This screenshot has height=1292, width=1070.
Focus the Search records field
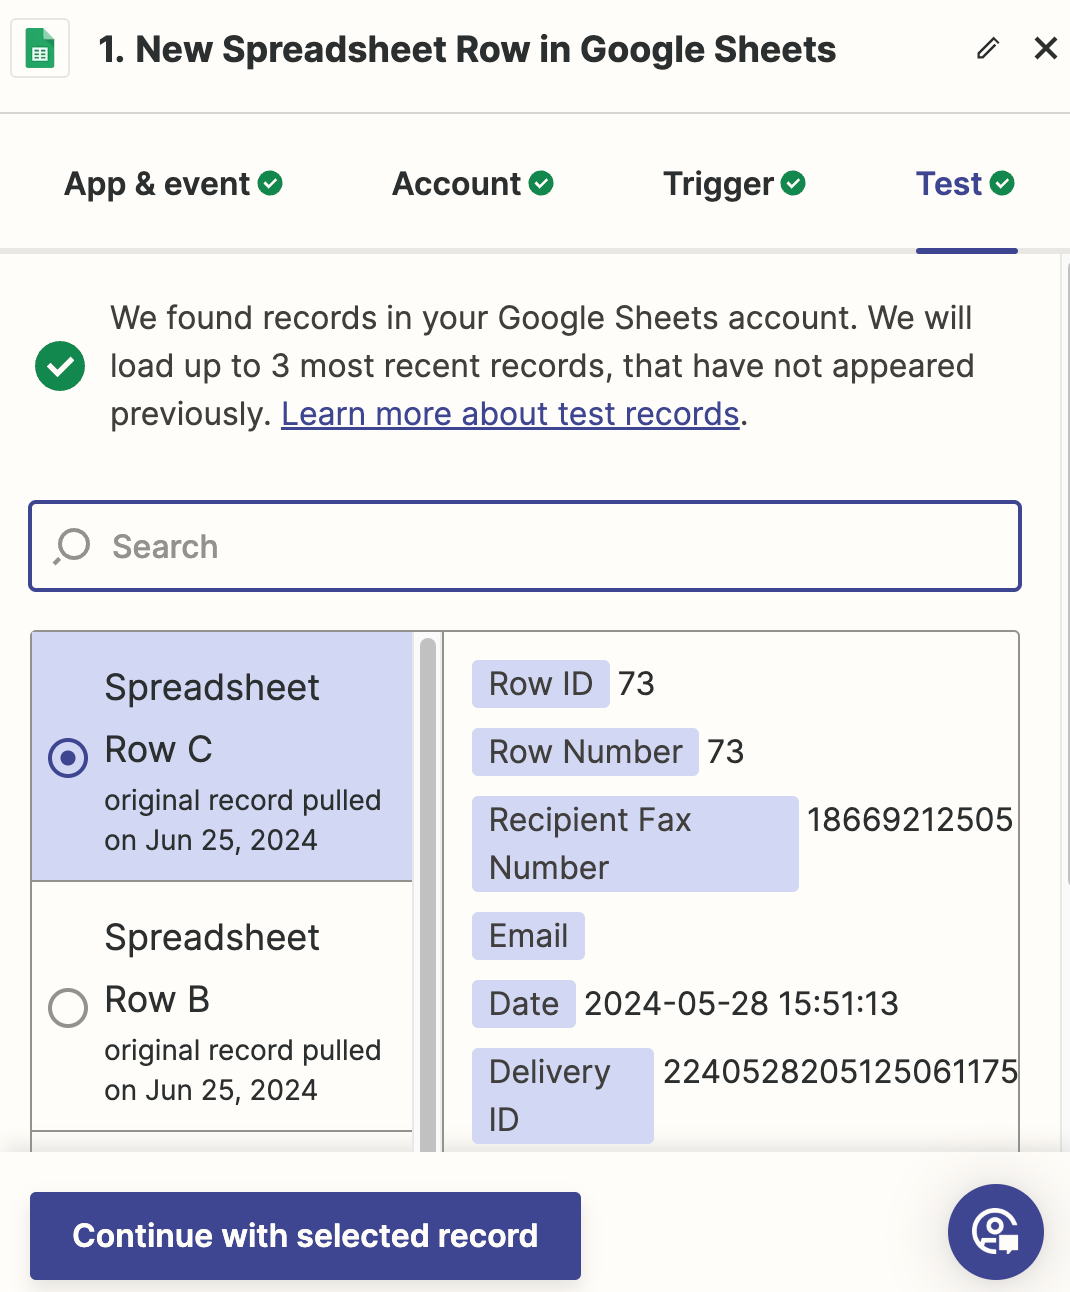525,546
